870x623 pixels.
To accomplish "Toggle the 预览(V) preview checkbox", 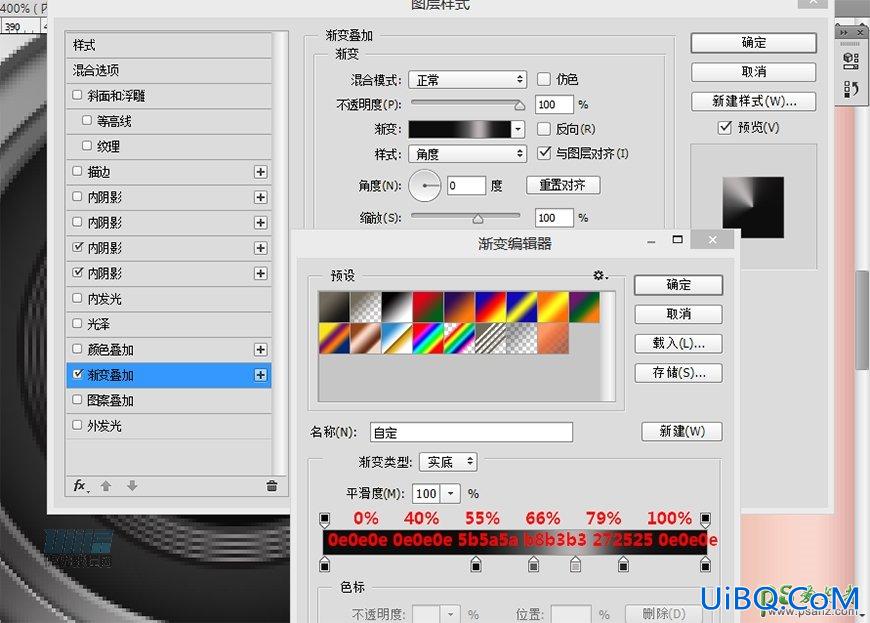I will (x=724, y=127).
